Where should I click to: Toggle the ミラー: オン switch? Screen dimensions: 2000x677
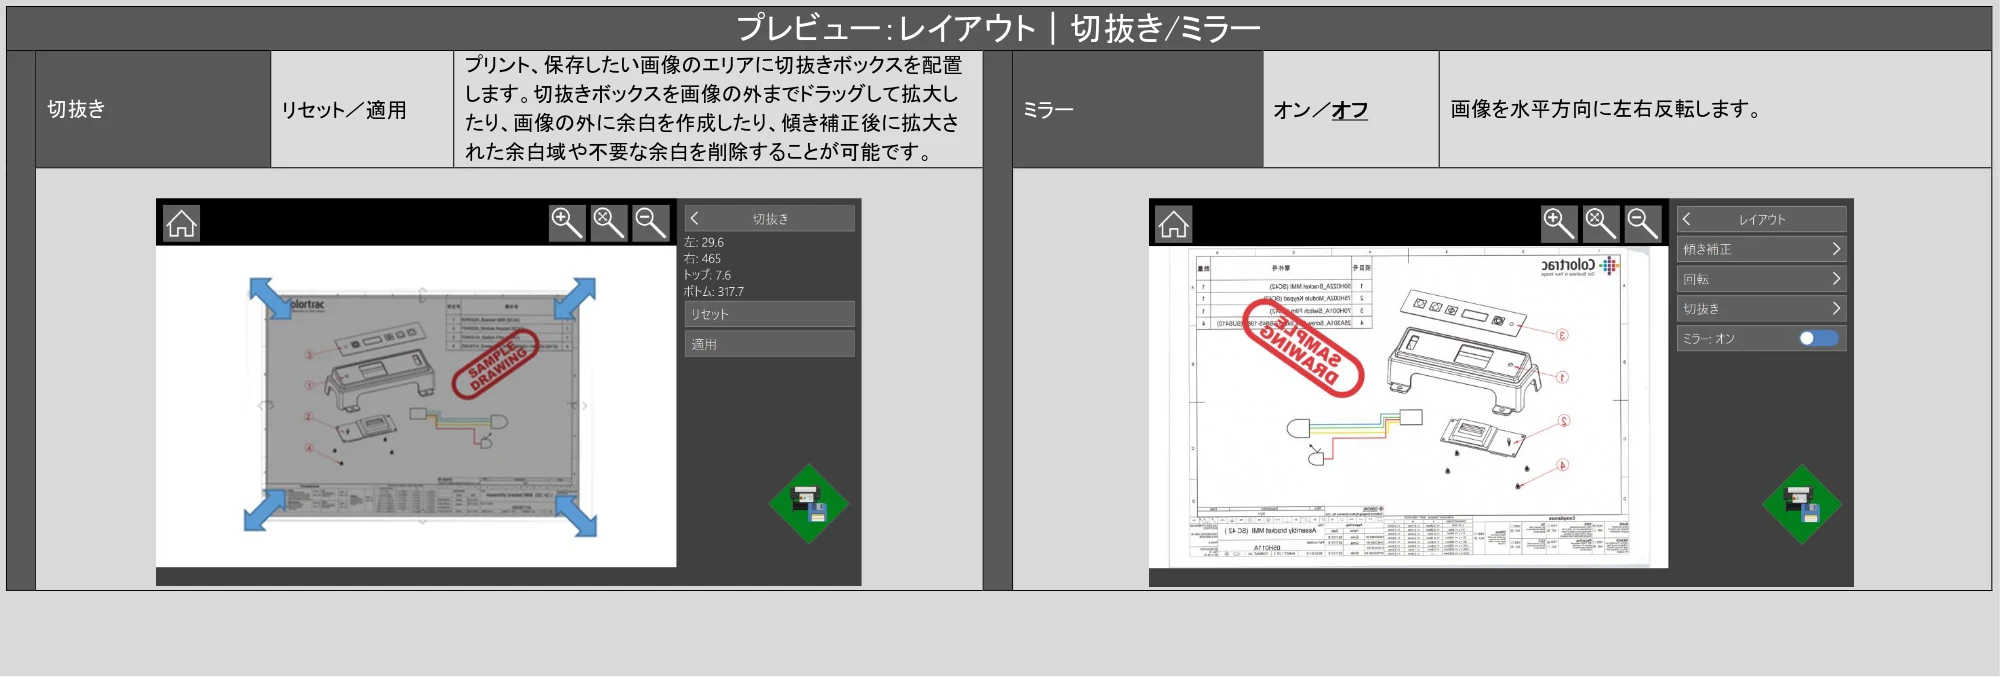(x=1819, y=338)
